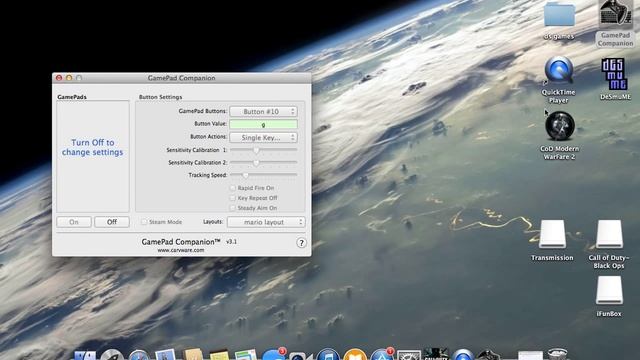
Task: Check the Steady Aim On option
Action: coord(233,208)
